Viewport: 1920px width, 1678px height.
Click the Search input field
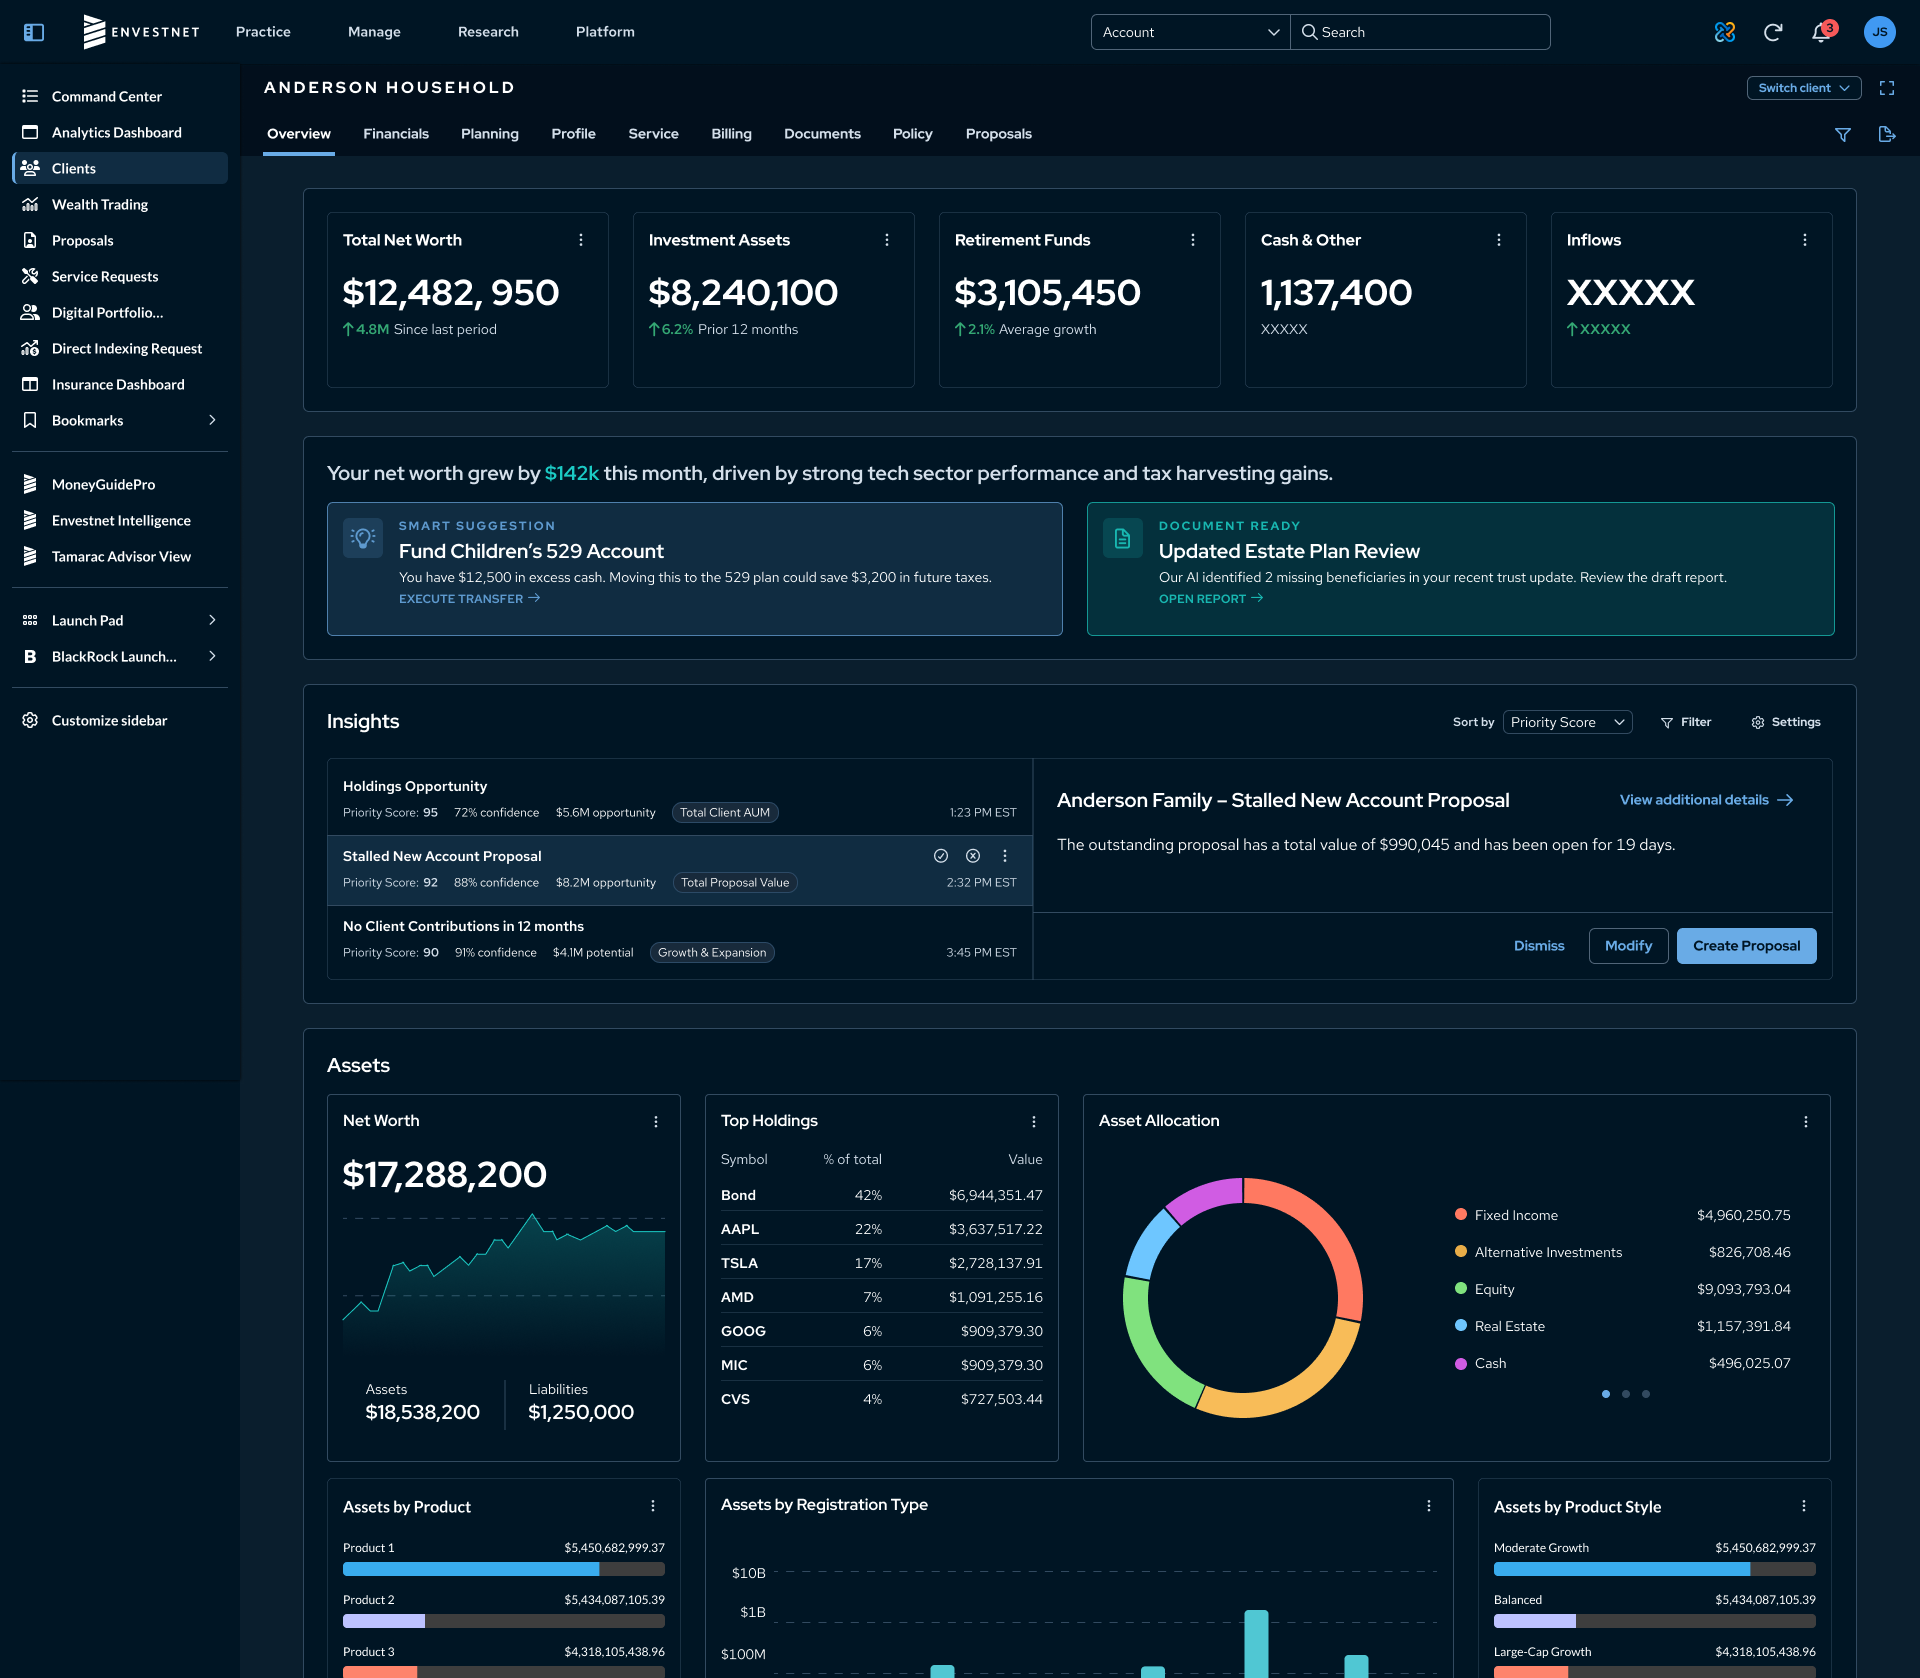click(1421, 32)
